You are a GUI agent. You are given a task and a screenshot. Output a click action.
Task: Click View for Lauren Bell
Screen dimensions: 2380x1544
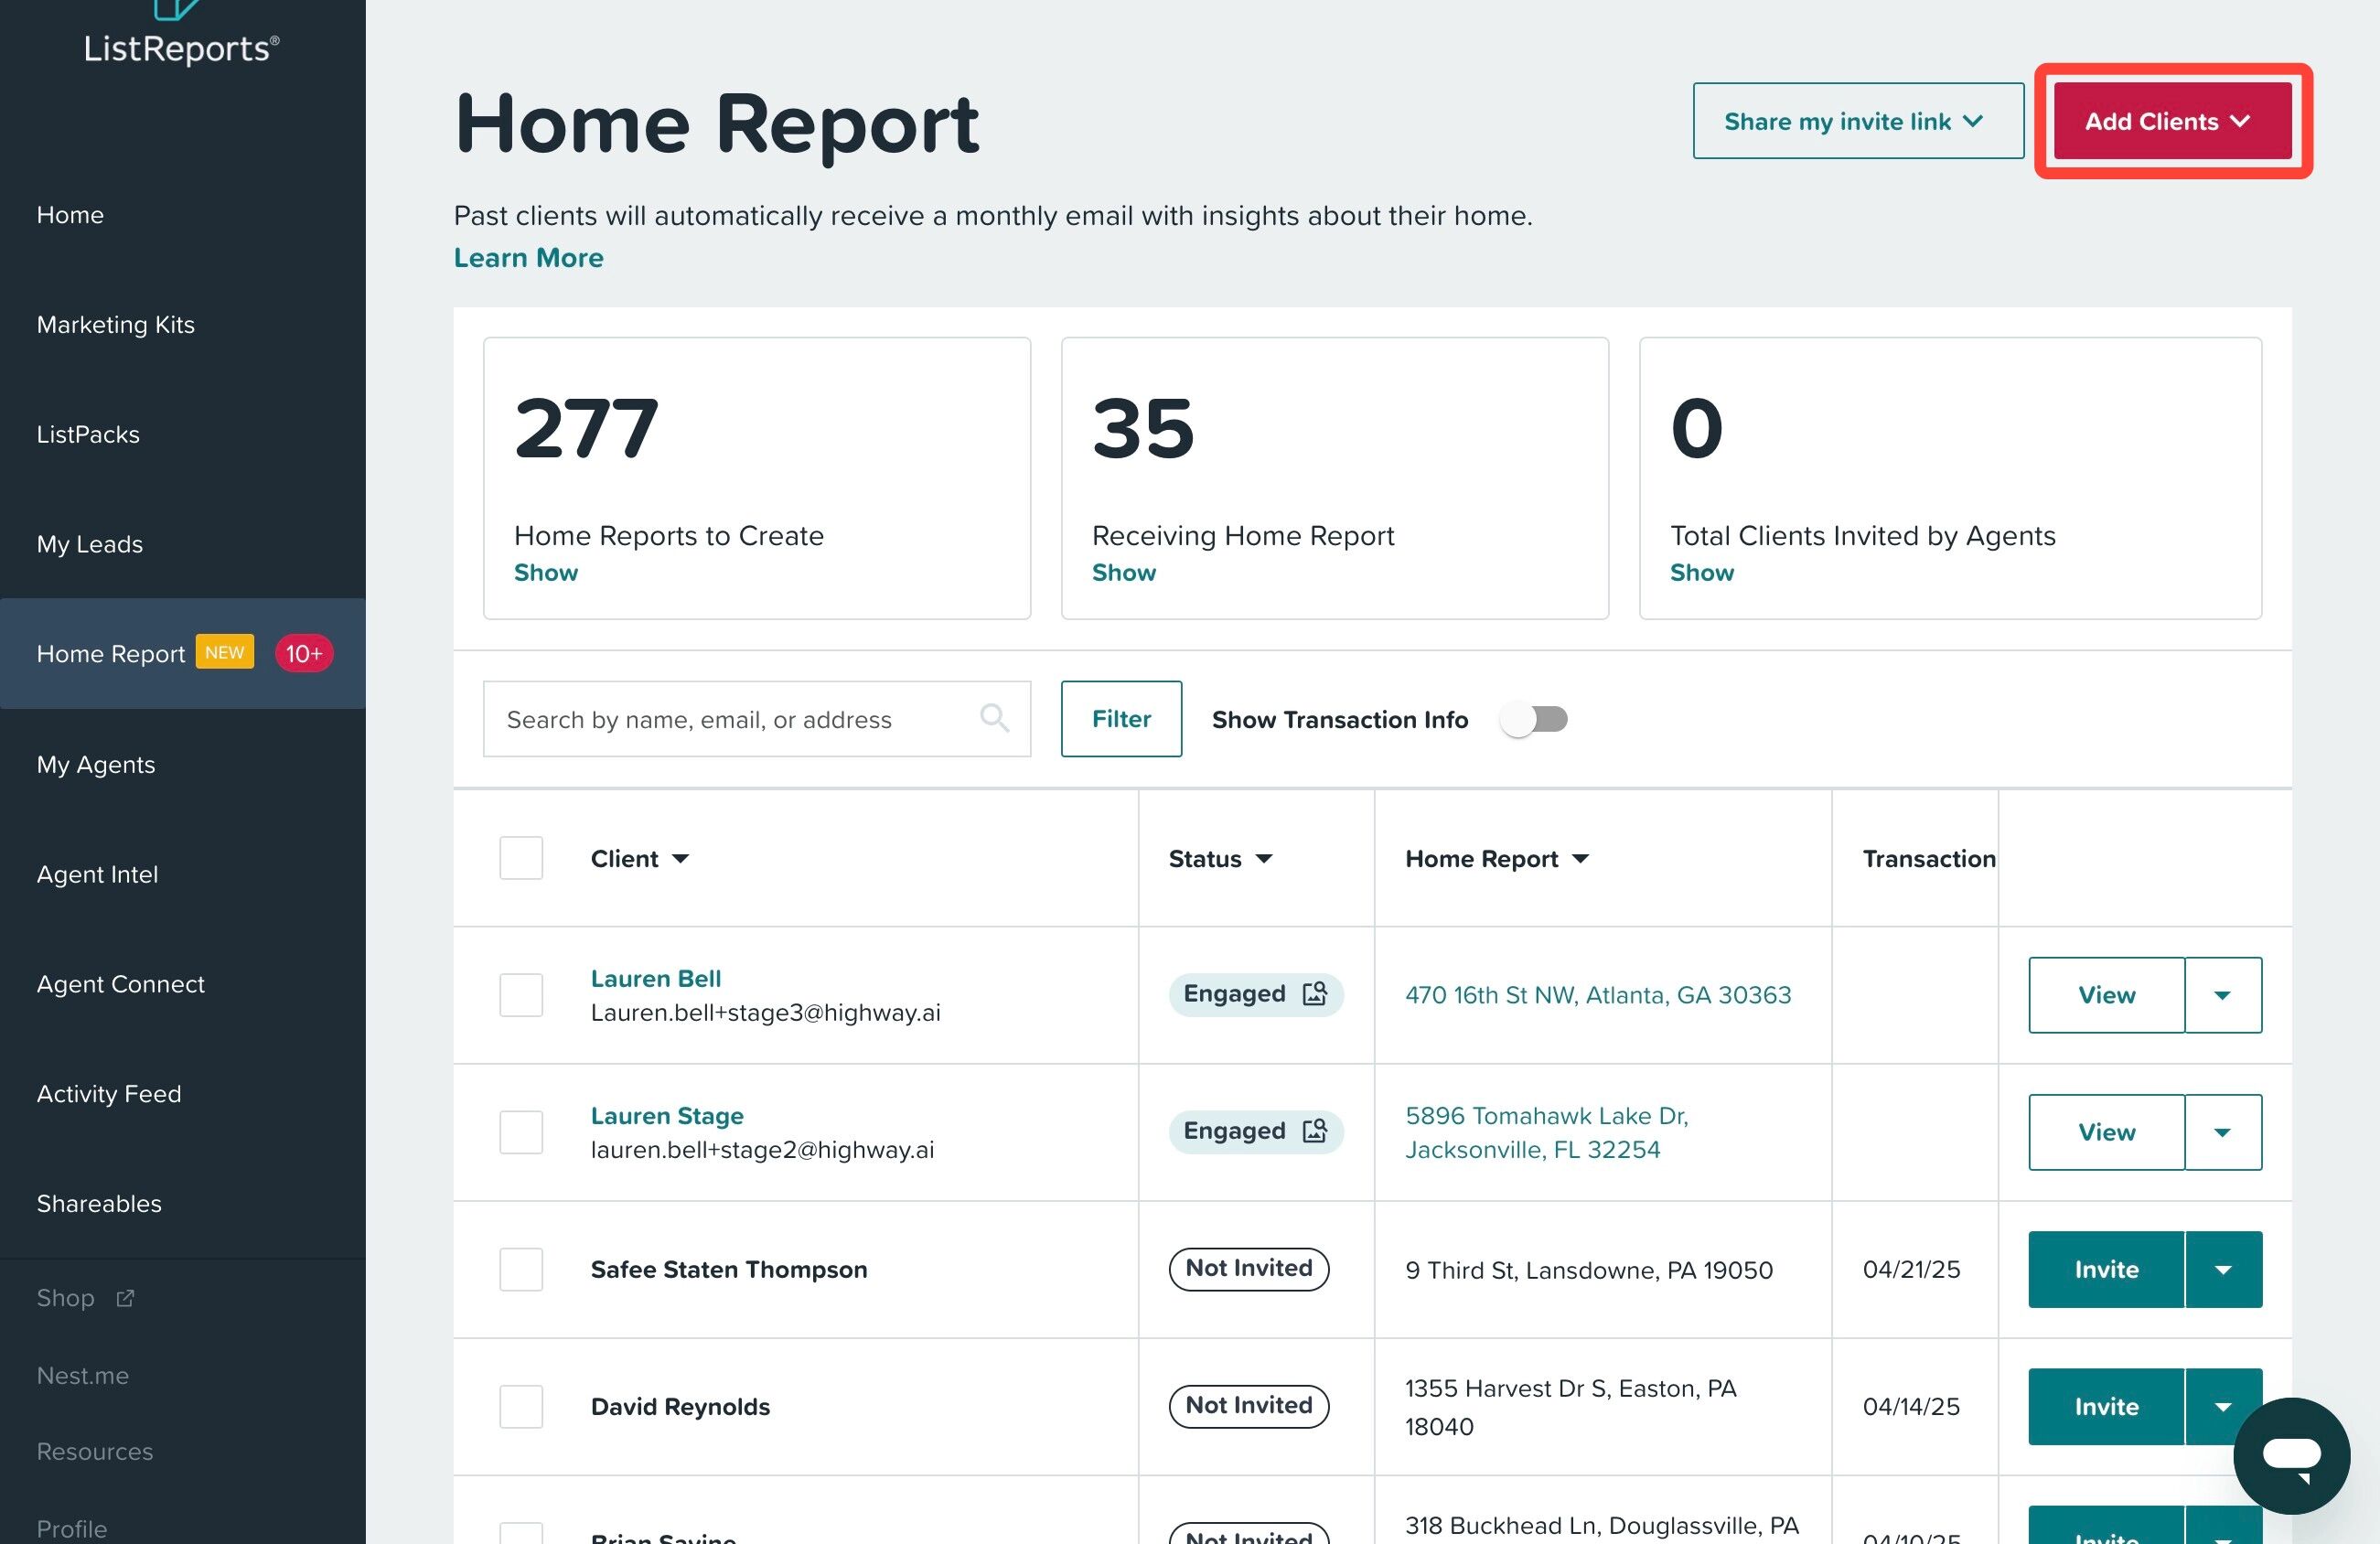click(x=2106, y=995)
